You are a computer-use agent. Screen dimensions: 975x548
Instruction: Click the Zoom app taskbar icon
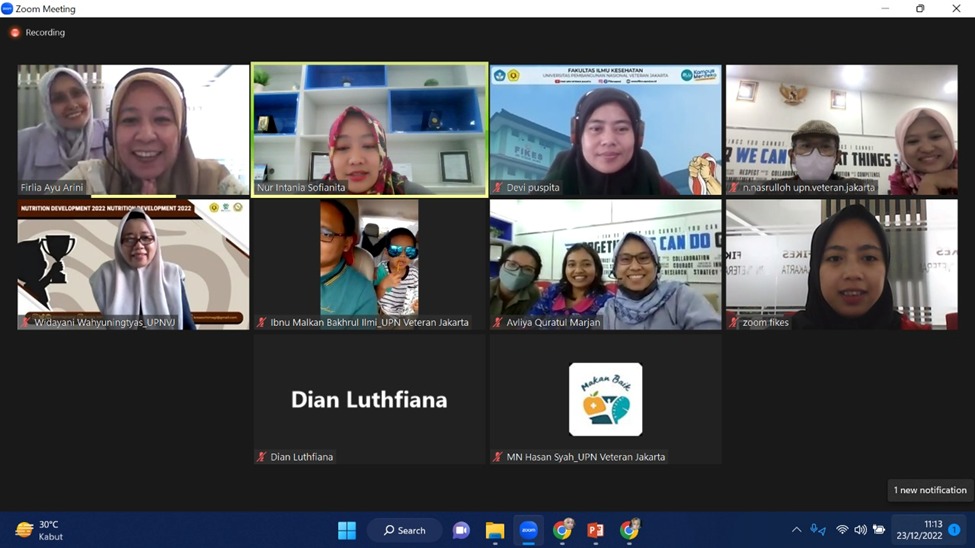point(529,530)
